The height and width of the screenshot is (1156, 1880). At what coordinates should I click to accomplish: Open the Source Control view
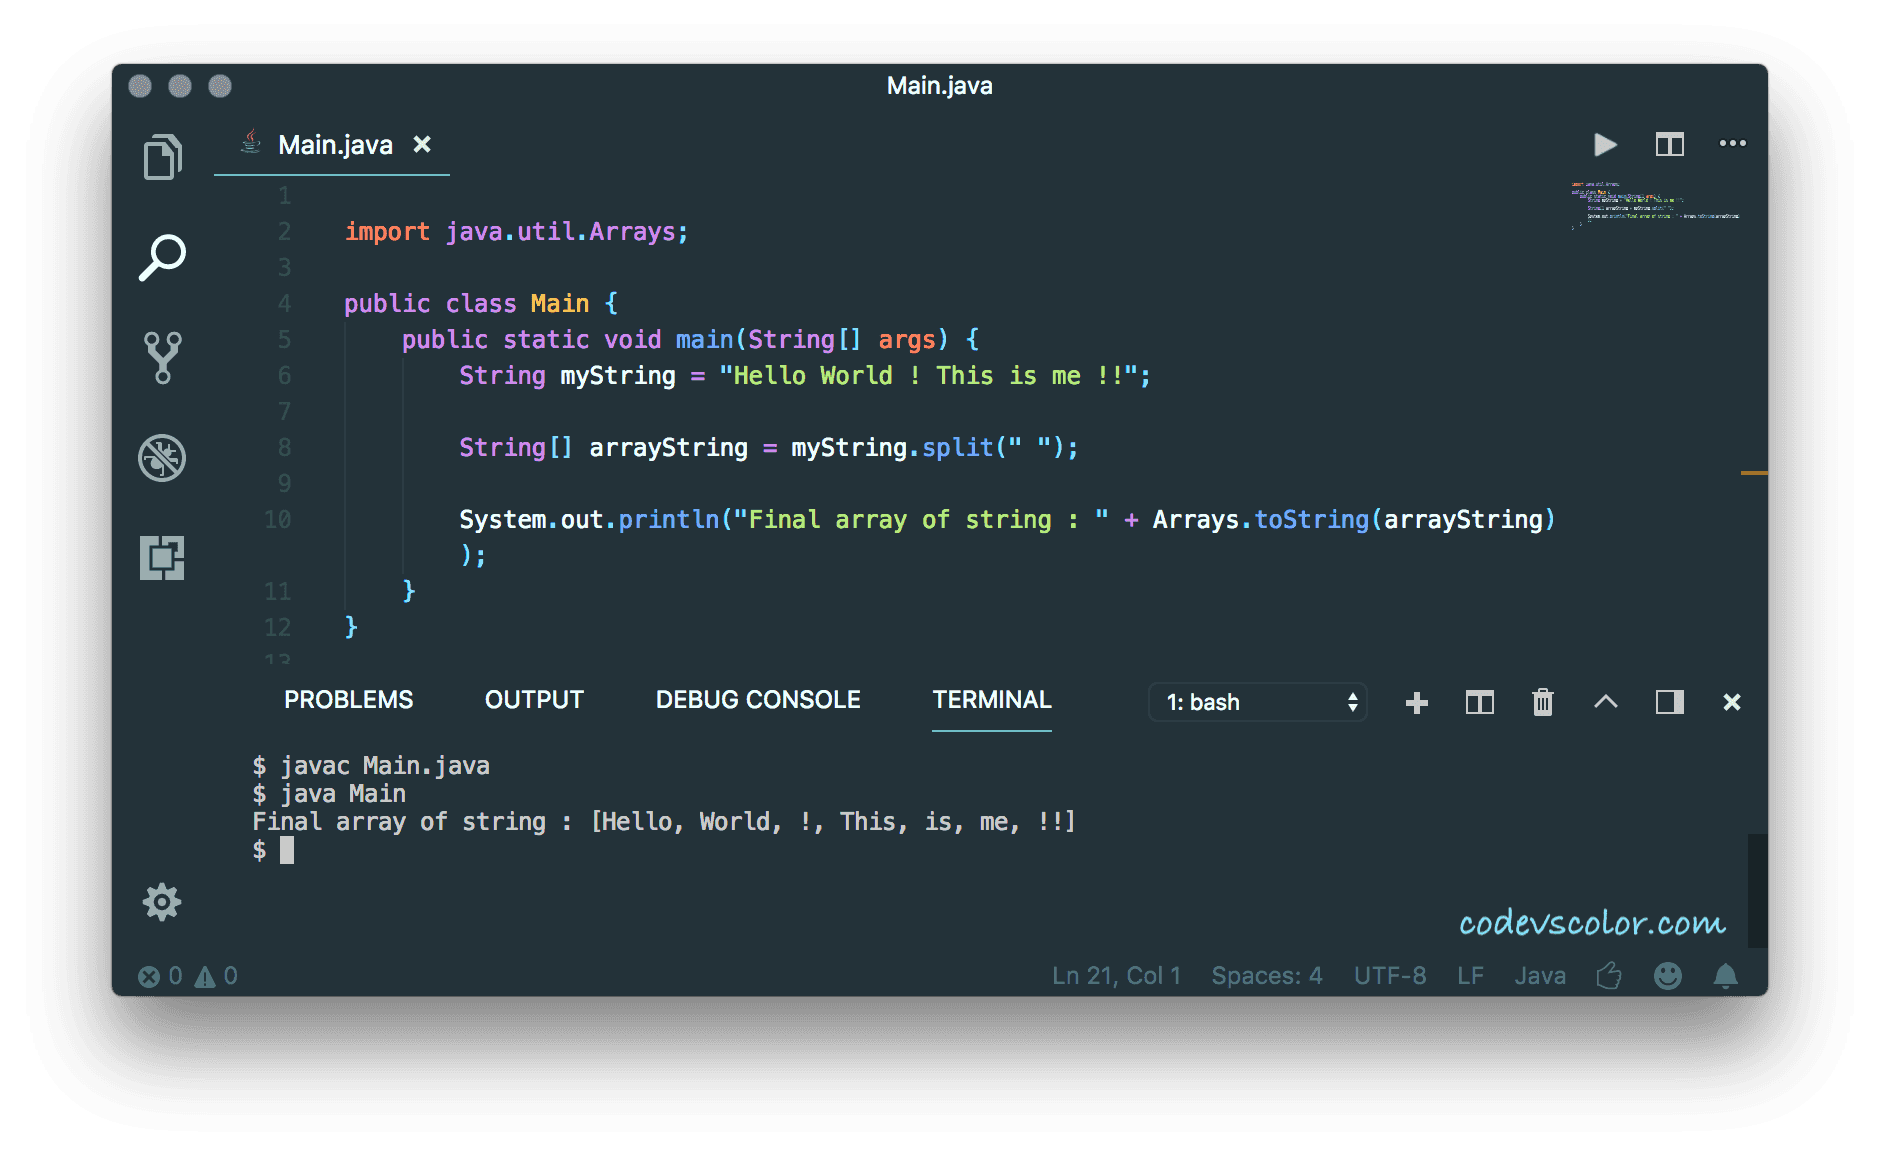(x=162, y=358)
